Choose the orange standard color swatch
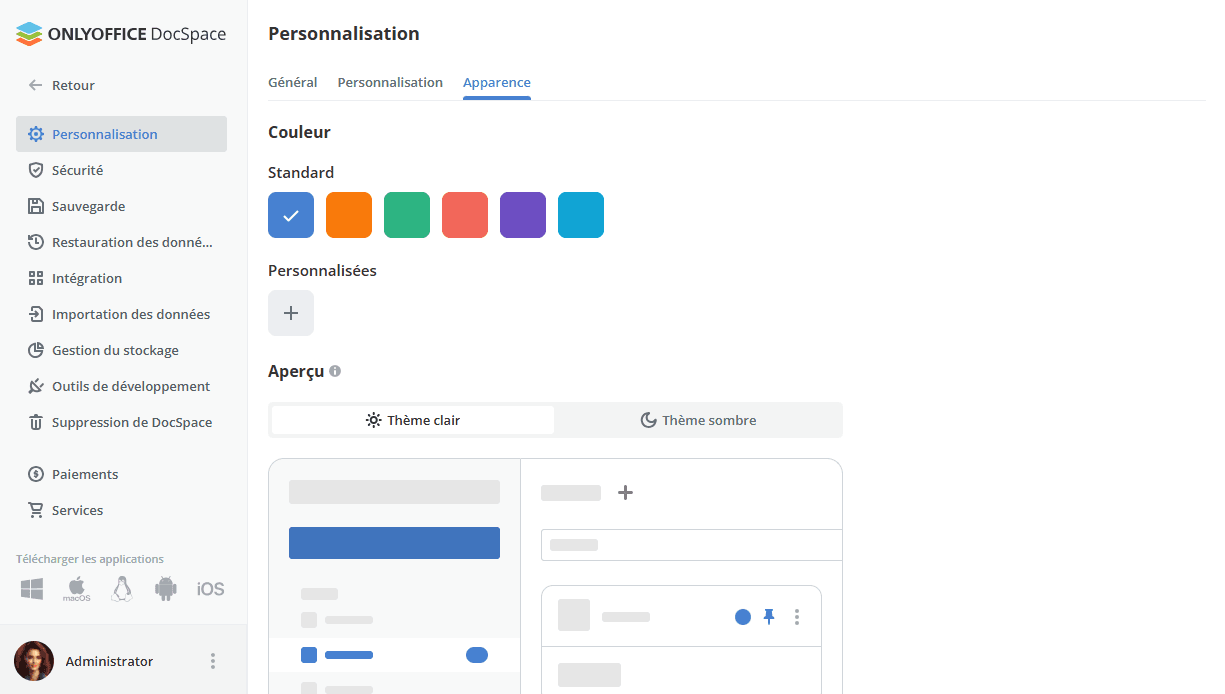 coord(349,215)
